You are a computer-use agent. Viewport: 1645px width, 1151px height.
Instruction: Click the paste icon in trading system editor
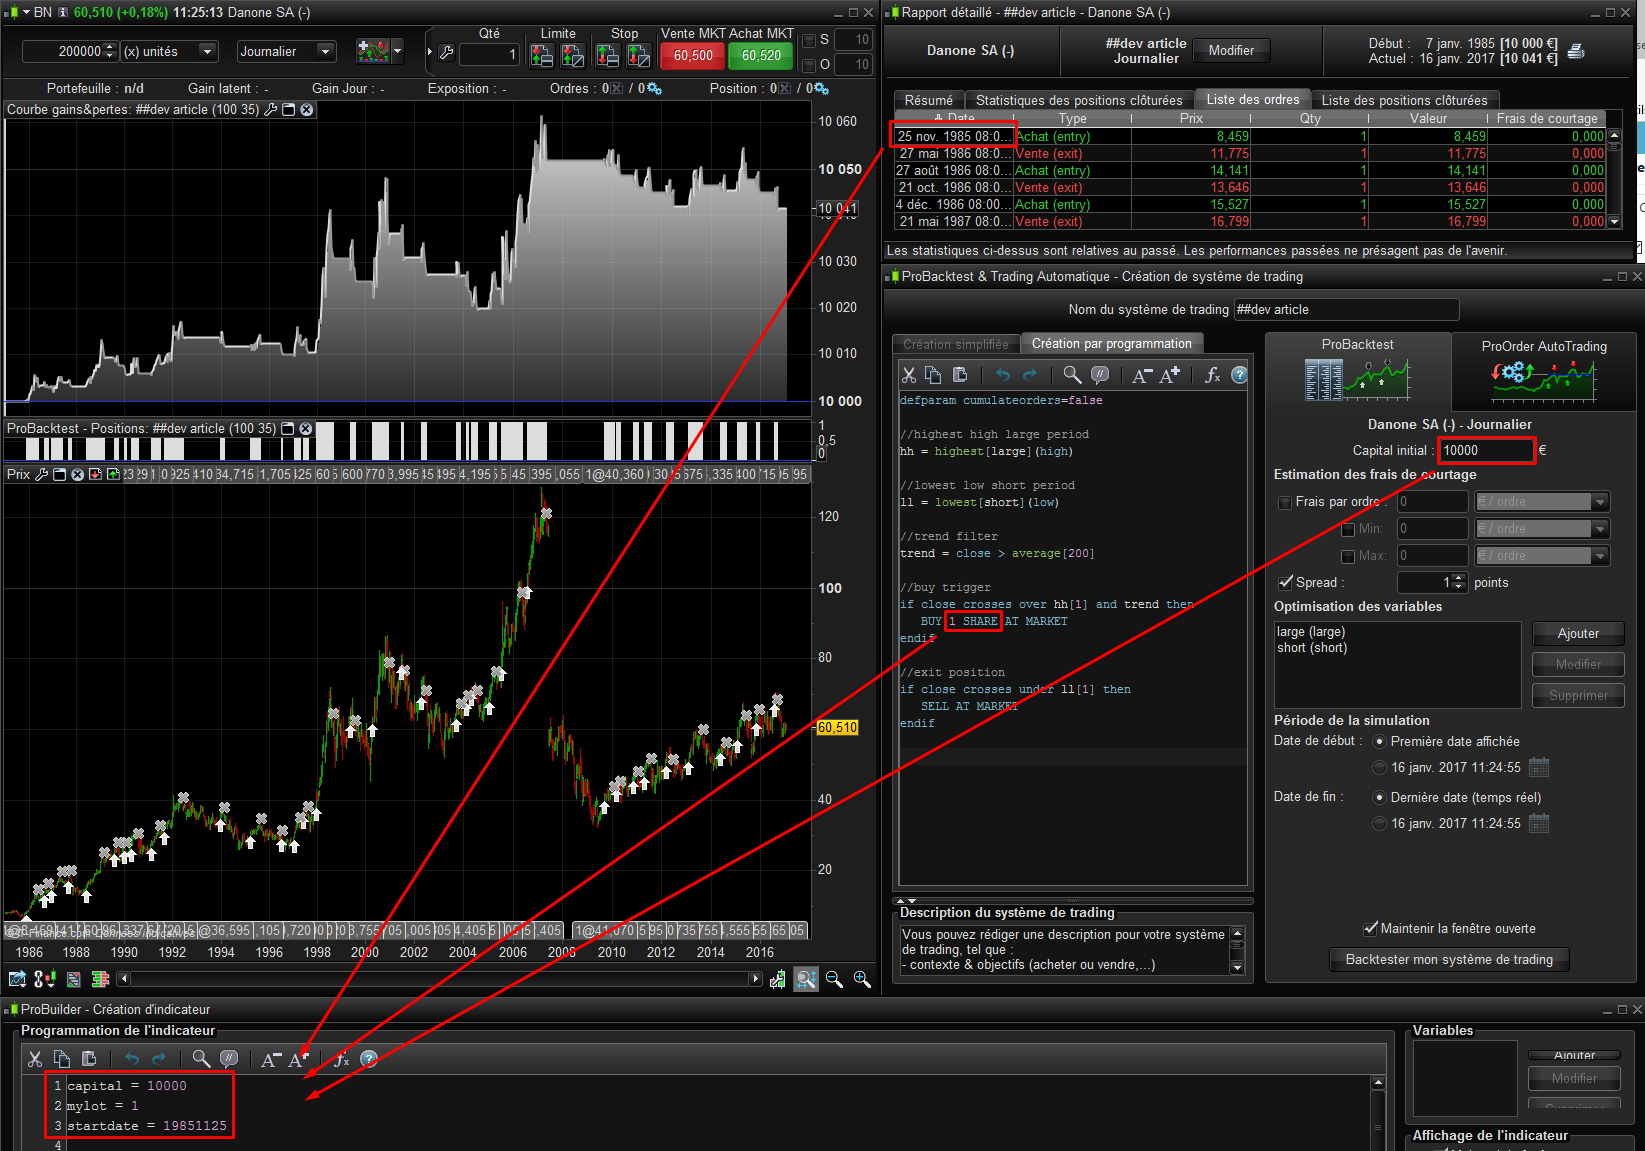pyautogui.click(x=960, y=375)
